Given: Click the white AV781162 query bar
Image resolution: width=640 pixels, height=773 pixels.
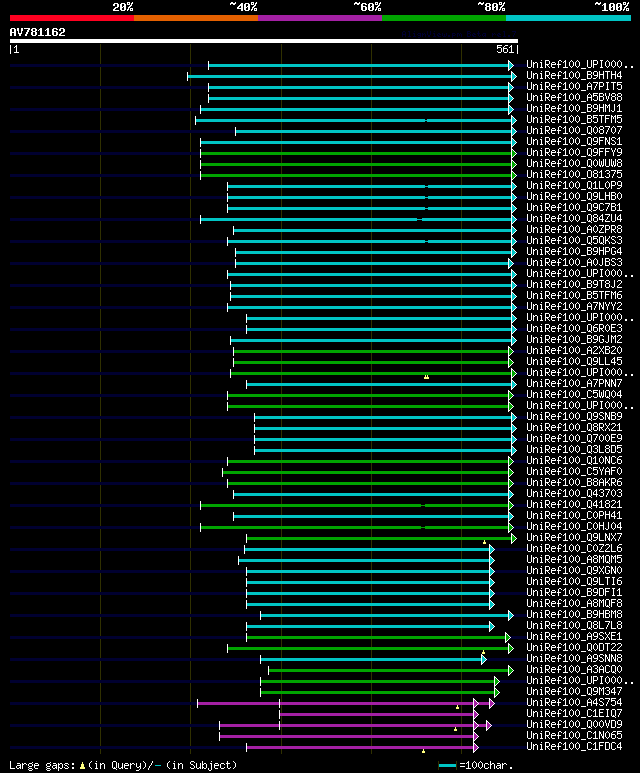Looking at the screenshot, I should click(264, 41).
